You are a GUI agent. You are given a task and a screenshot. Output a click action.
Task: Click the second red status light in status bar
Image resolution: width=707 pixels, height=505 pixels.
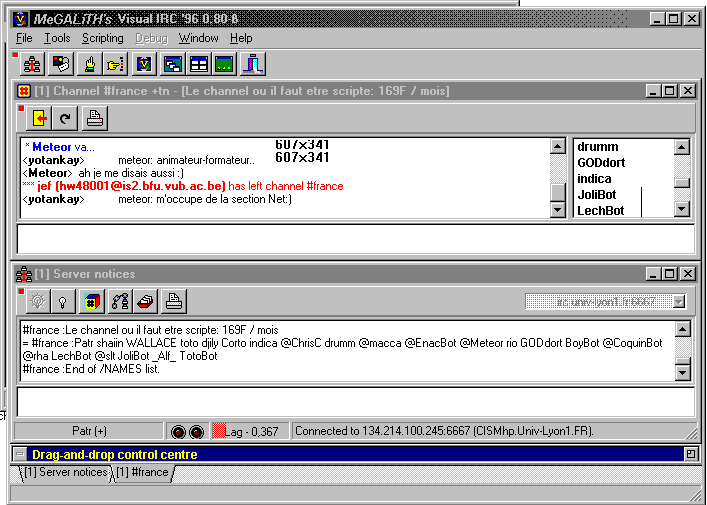[196, 432]
